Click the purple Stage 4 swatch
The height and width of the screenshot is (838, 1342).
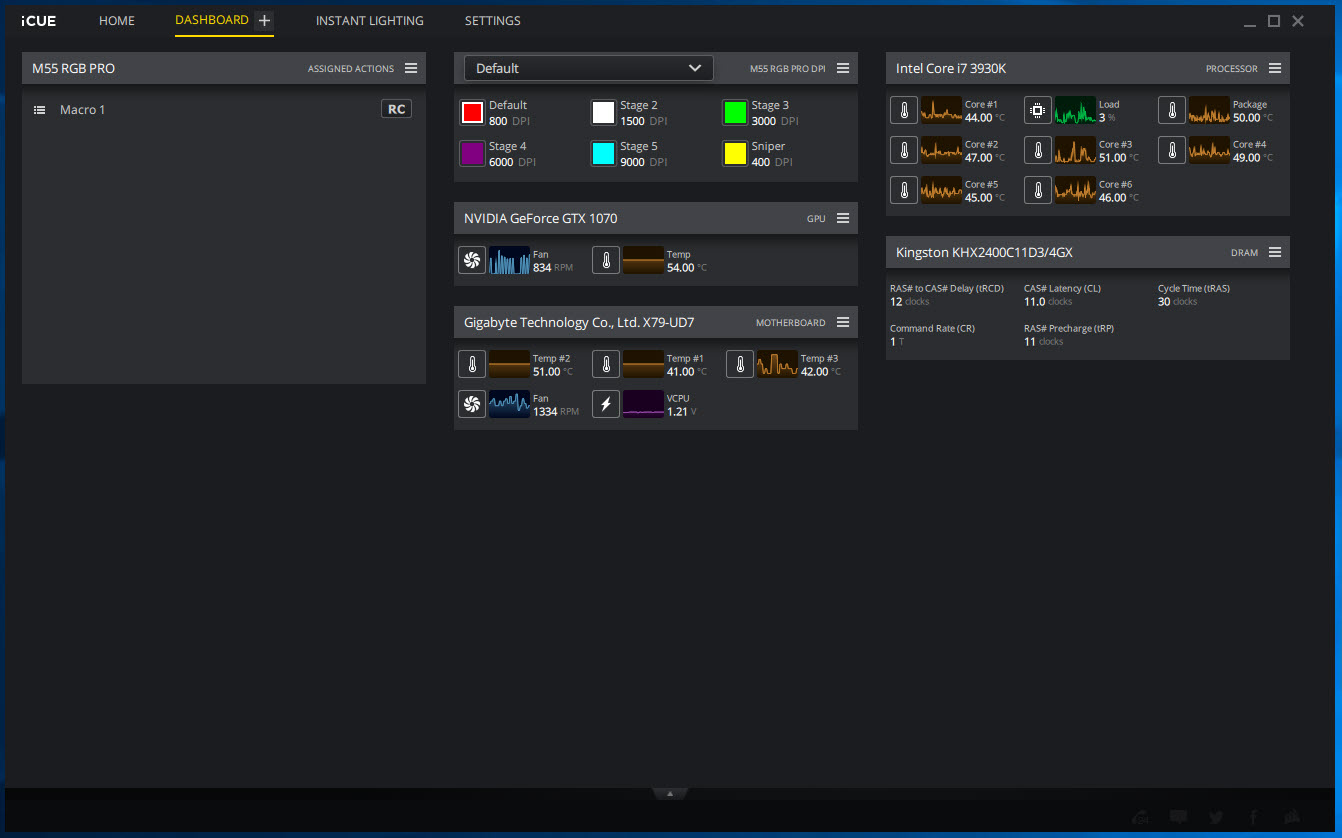pyautogui.click(x=472, y=153)
